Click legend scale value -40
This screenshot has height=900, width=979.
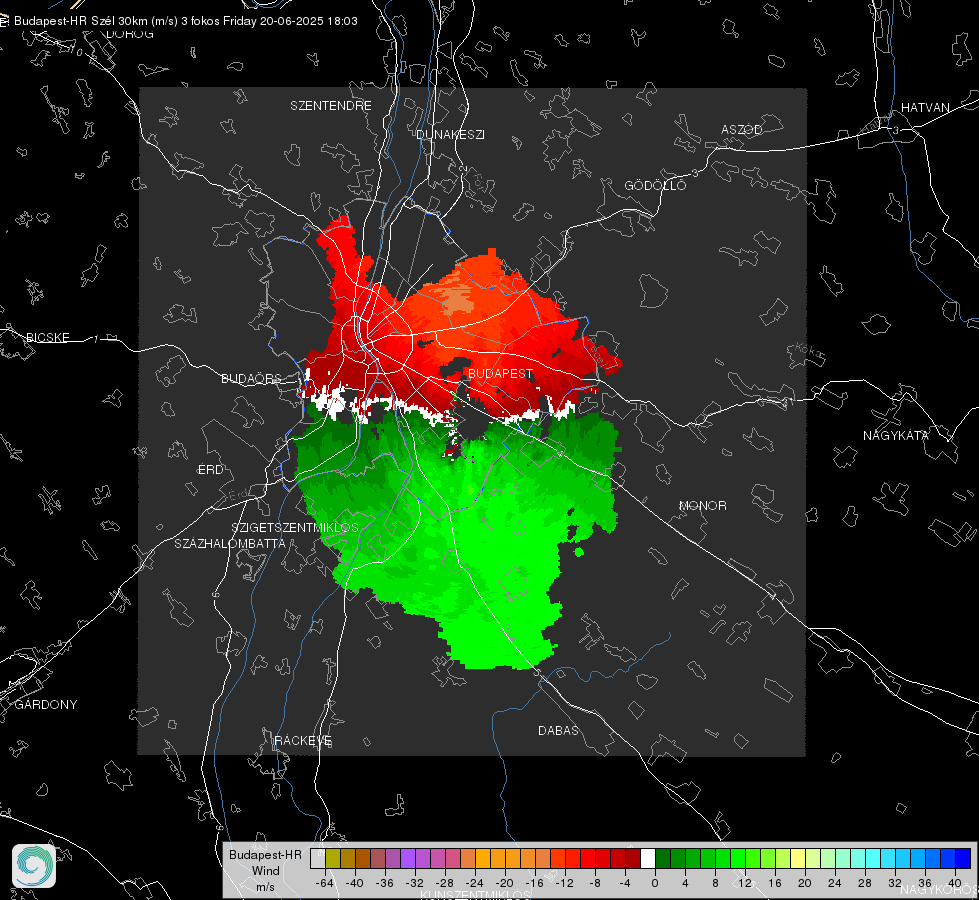coord(355,884)
